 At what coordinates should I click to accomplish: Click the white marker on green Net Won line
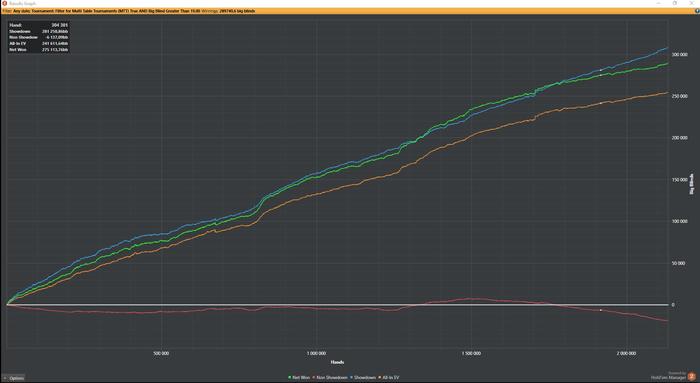(601, 75)
